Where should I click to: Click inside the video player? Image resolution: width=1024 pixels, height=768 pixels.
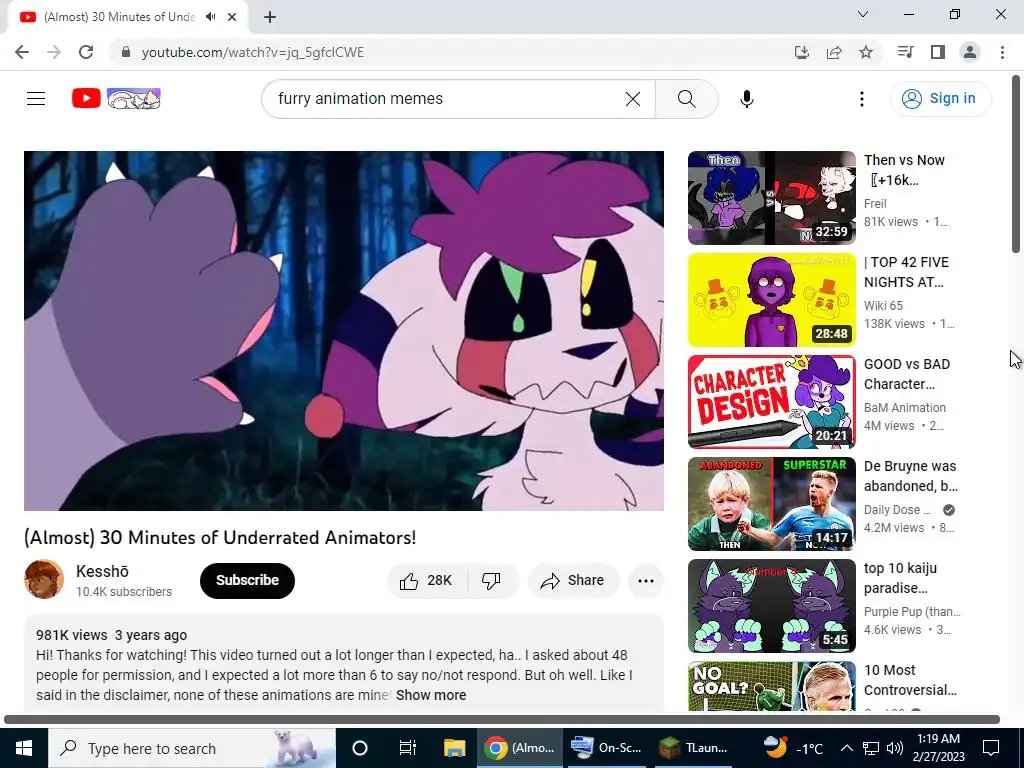pyautogui.click(x=344, y=331)
